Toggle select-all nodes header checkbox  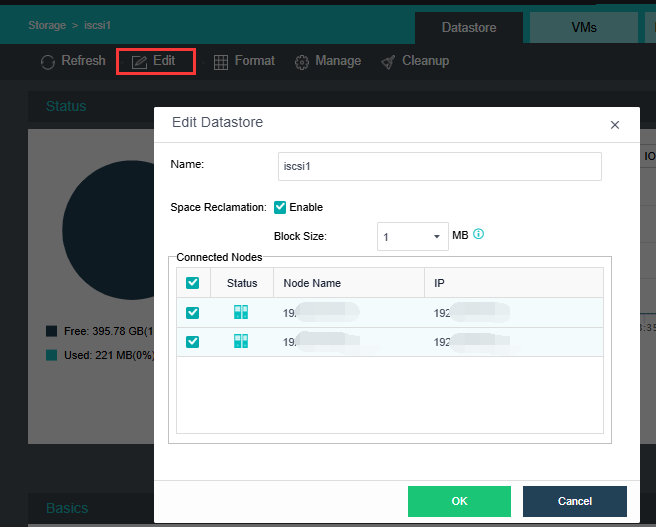(x=193, y=283)
